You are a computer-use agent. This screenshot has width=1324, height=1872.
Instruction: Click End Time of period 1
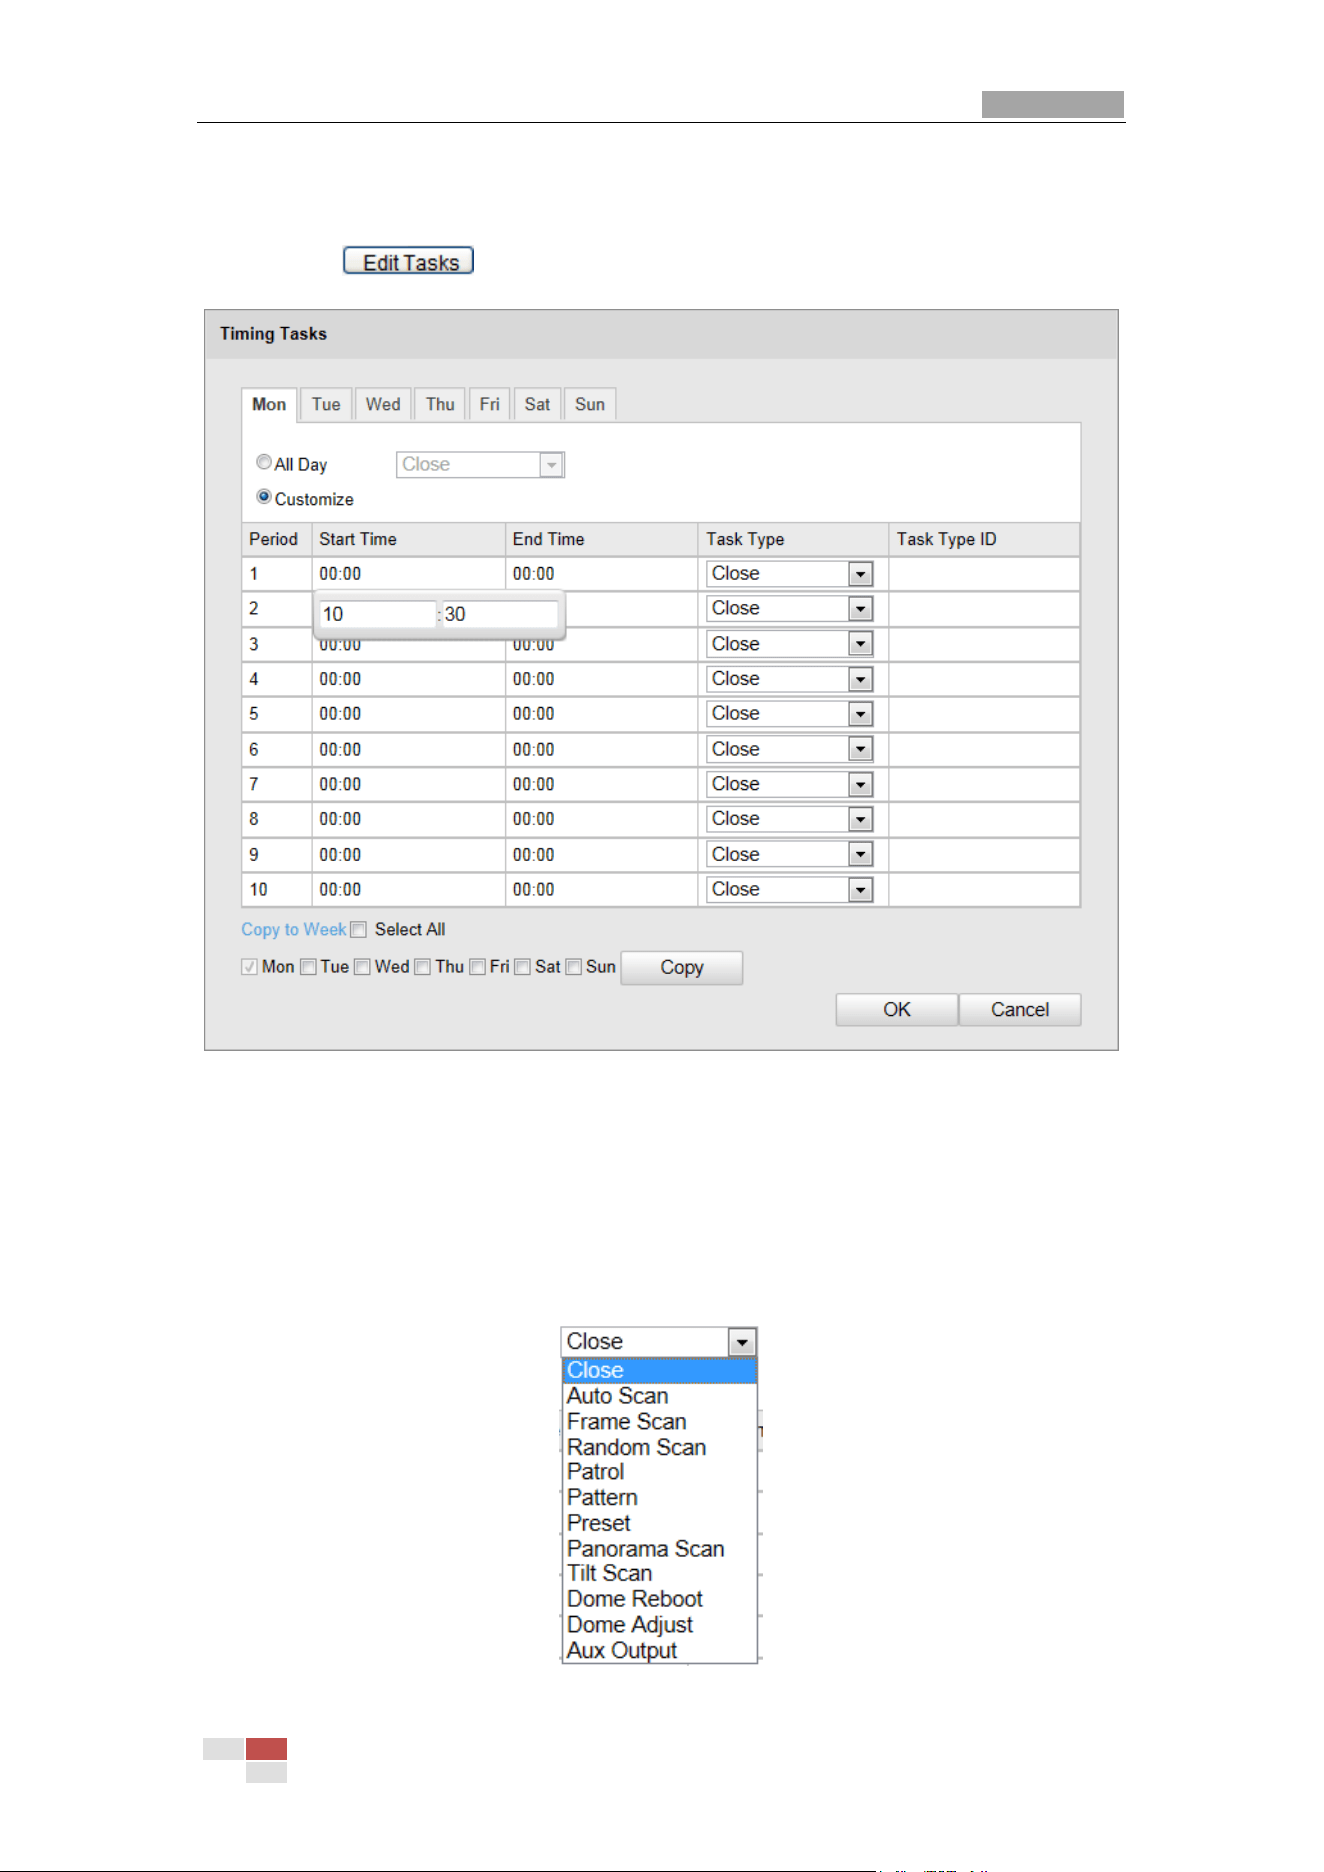coord(601,574)
